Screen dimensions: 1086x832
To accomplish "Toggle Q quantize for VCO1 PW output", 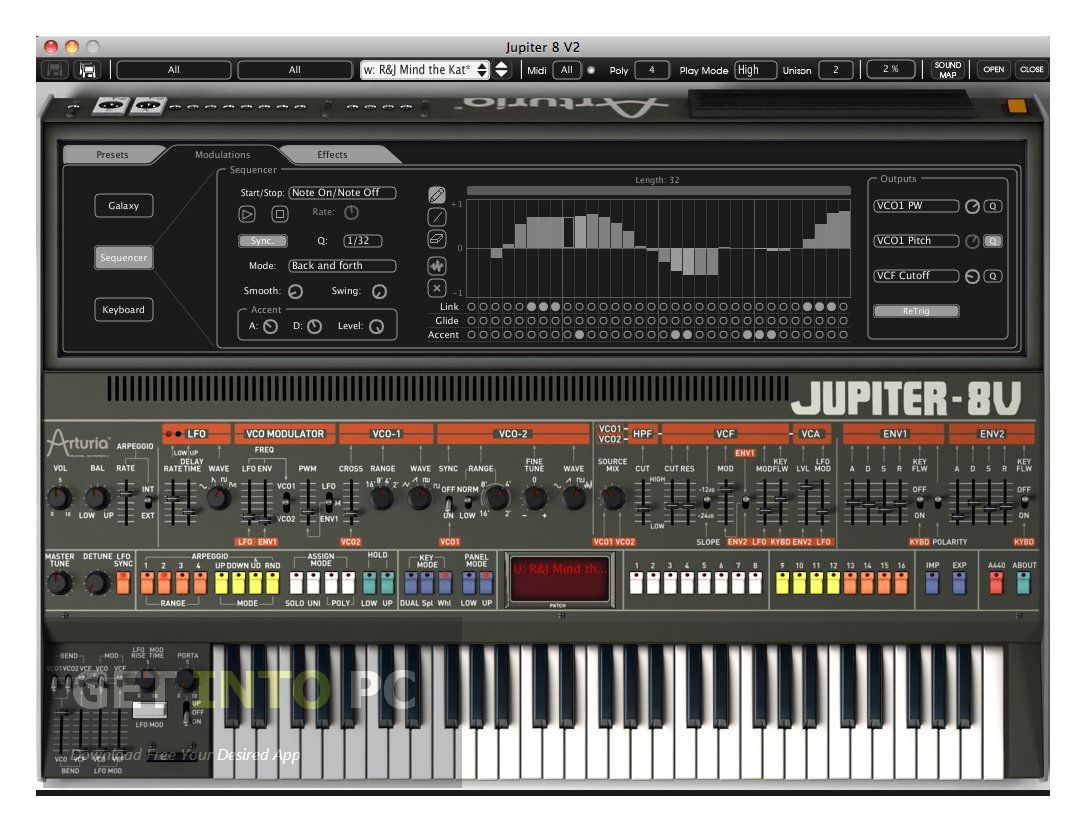I will click(x=993, y=206).
